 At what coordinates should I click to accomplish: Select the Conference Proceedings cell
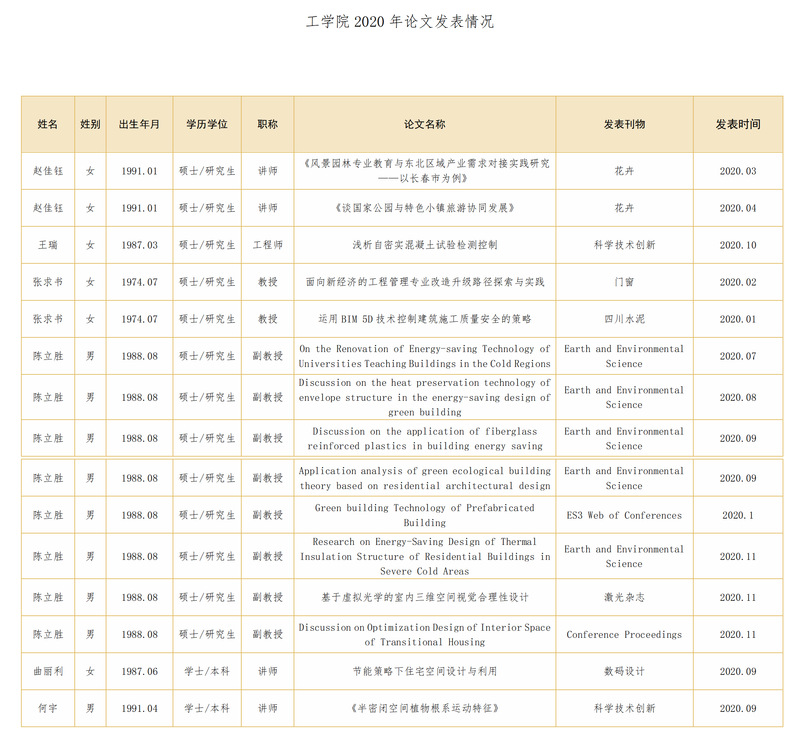point(624,635)
